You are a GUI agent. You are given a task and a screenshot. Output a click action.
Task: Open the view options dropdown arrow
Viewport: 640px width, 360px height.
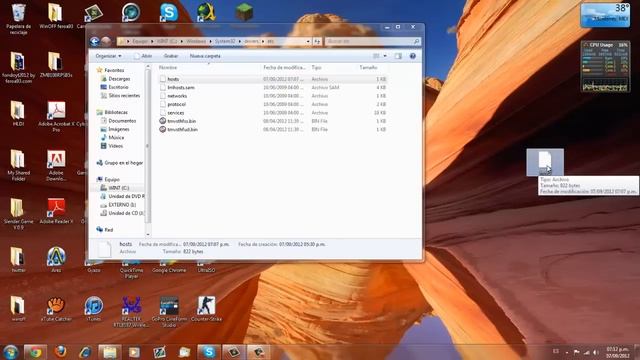pyautogui.click(x=385, y=56)
